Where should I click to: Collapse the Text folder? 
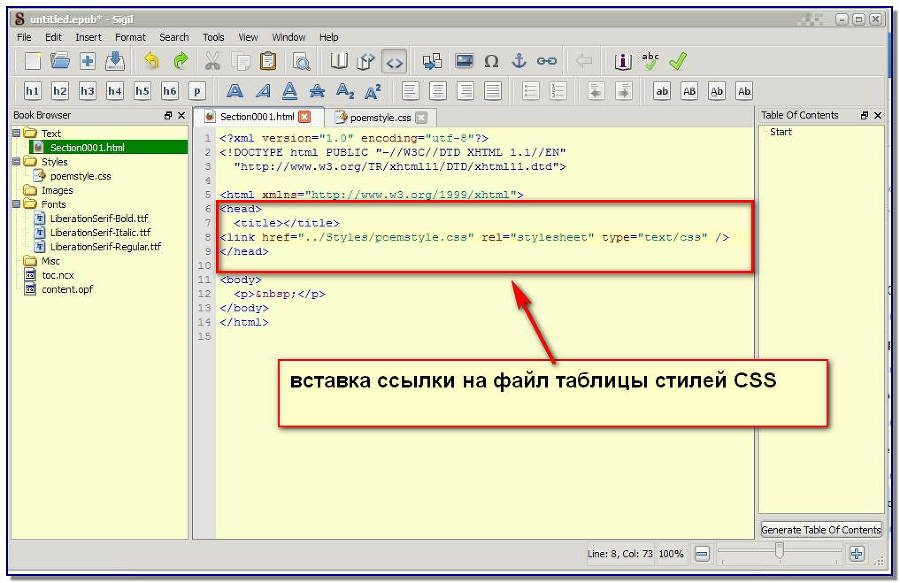click(x=16, y=133)
